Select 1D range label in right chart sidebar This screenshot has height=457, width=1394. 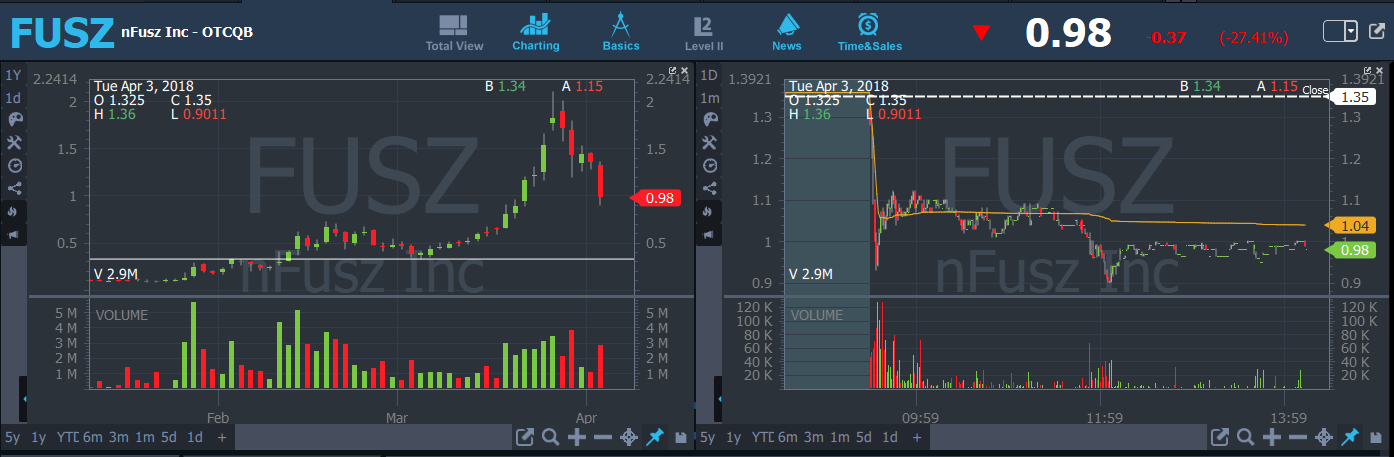(710, 75)
